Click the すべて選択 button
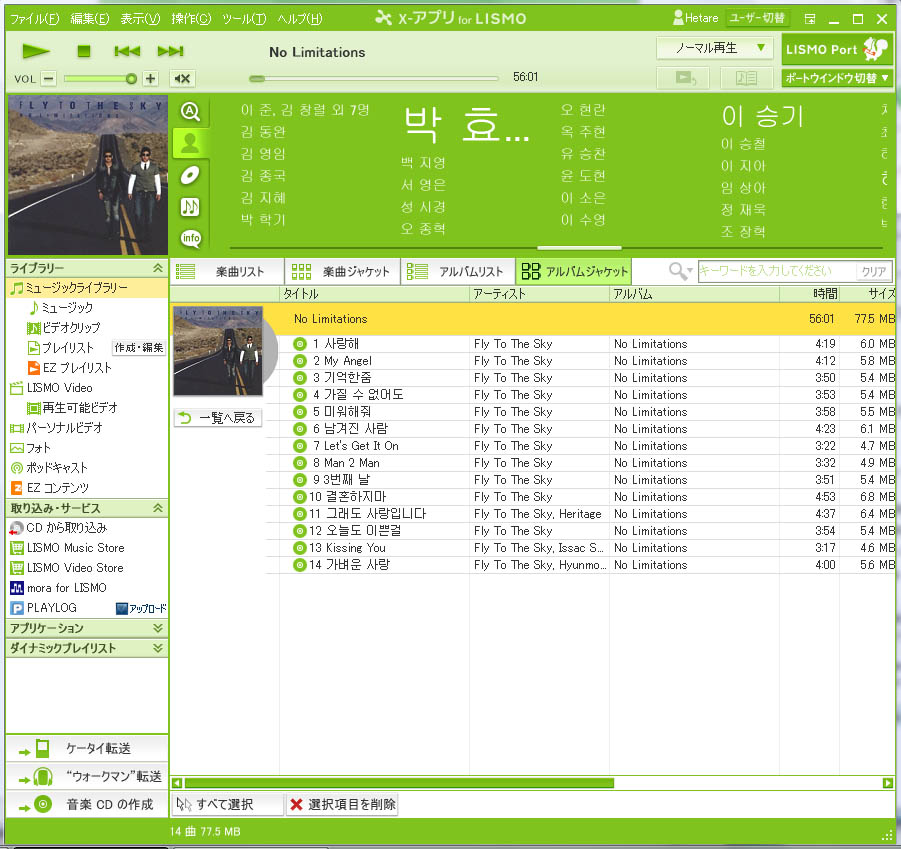The image size is (901, 849). pyautogui.click(x=228, y=804)
